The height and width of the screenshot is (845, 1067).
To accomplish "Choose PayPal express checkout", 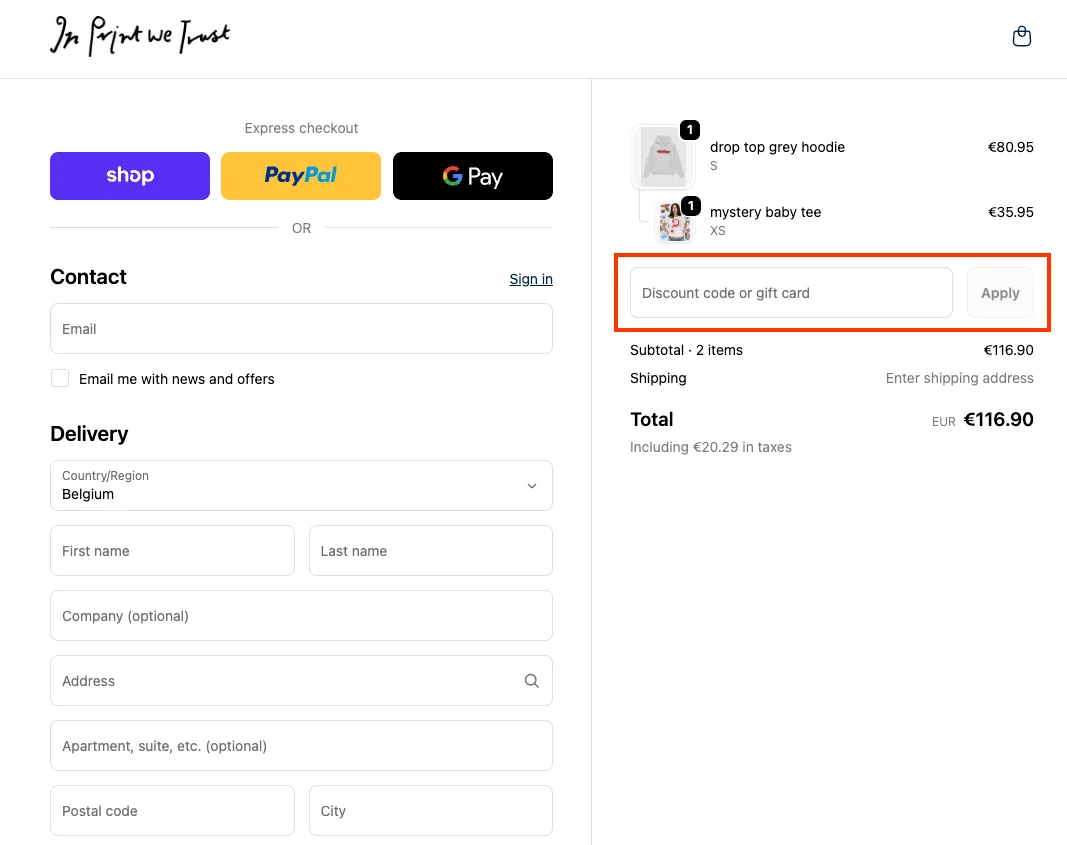I will [x=301, y=176].
